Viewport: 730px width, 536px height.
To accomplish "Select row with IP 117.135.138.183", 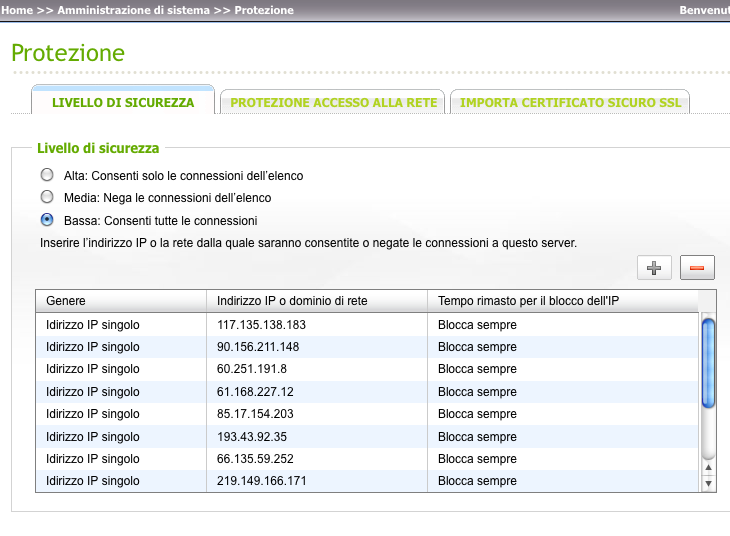I will pos(261,325).
